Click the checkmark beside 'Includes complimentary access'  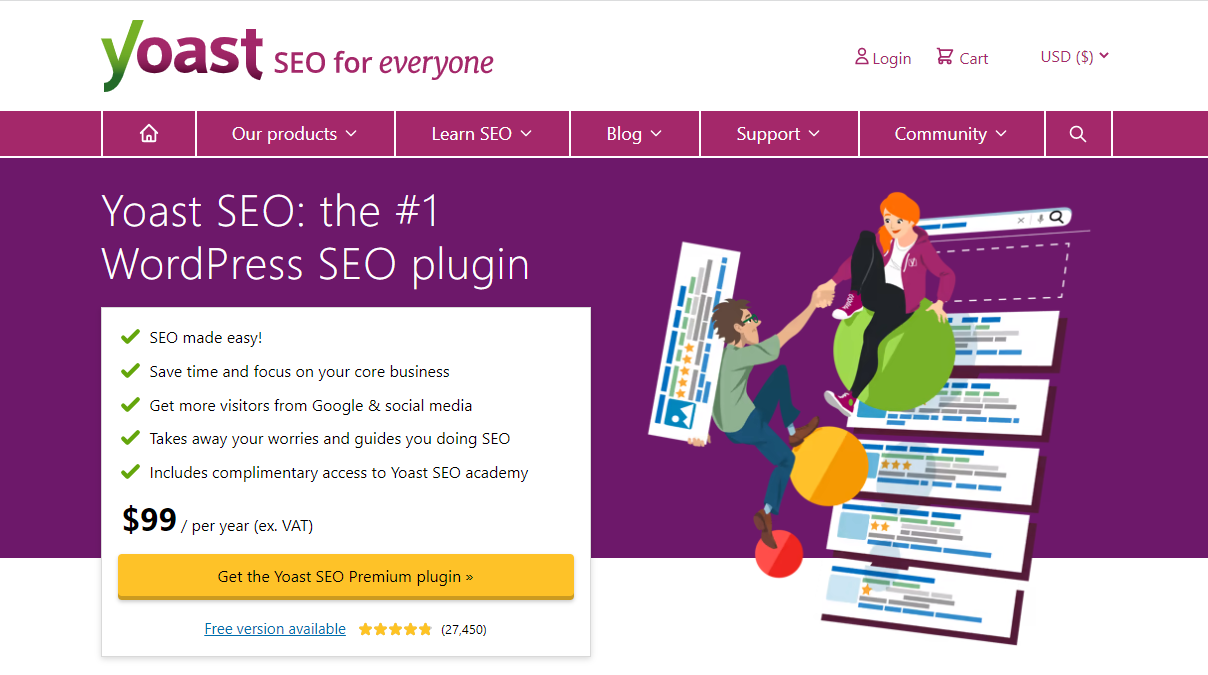[x=130, y=472]
